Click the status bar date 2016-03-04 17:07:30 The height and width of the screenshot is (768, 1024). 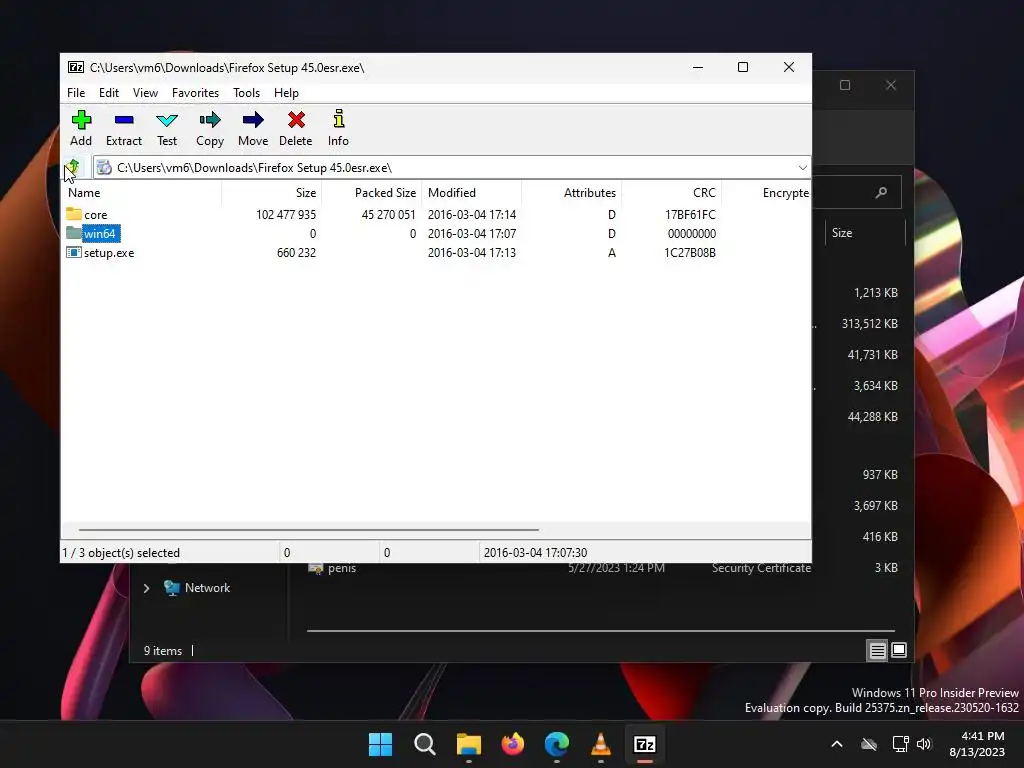click(535, 552)
